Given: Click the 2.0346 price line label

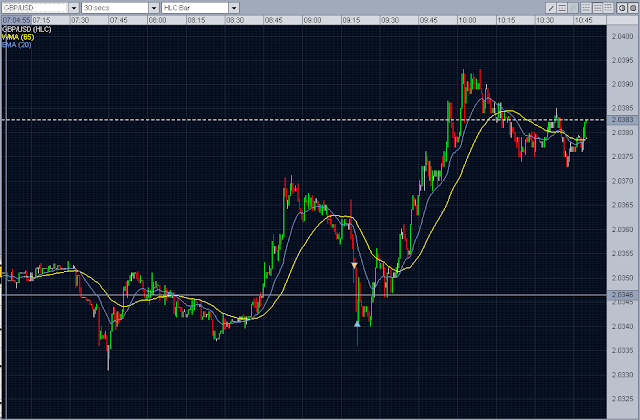Looking at the screenshot, I should (622, 295).
